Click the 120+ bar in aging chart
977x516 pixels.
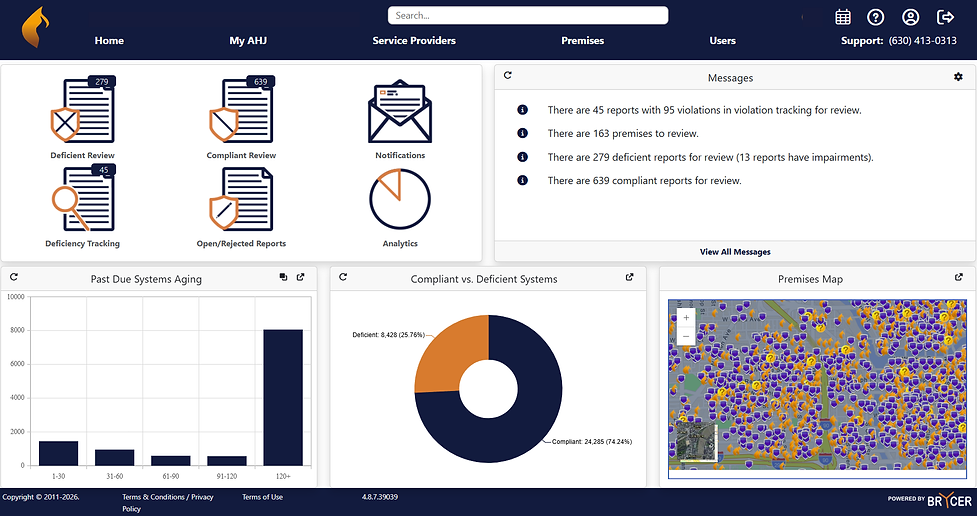(x=283, y=398)
